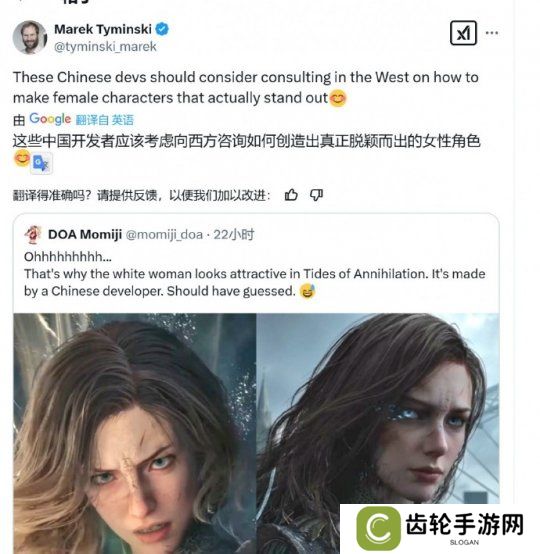Screen dimensions: 540x554
Task: Click the @momiji_doa handle
Action: tap(164, 235)
